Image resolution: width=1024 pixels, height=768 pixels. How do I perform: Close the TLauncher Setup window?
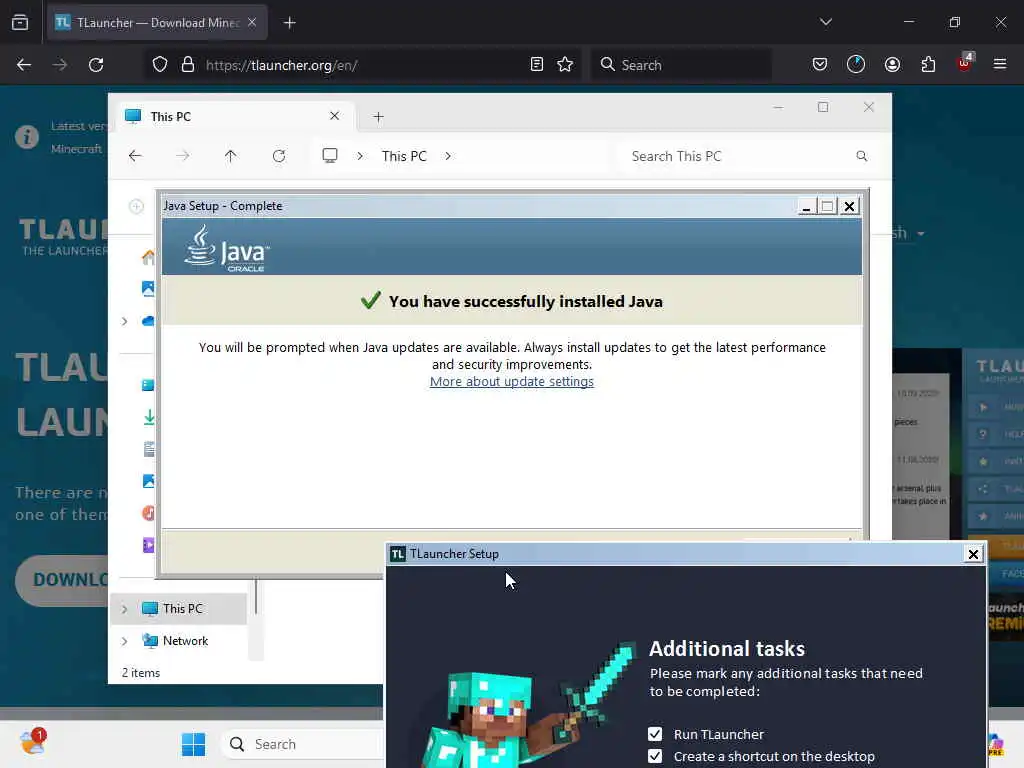pos(973,554)
